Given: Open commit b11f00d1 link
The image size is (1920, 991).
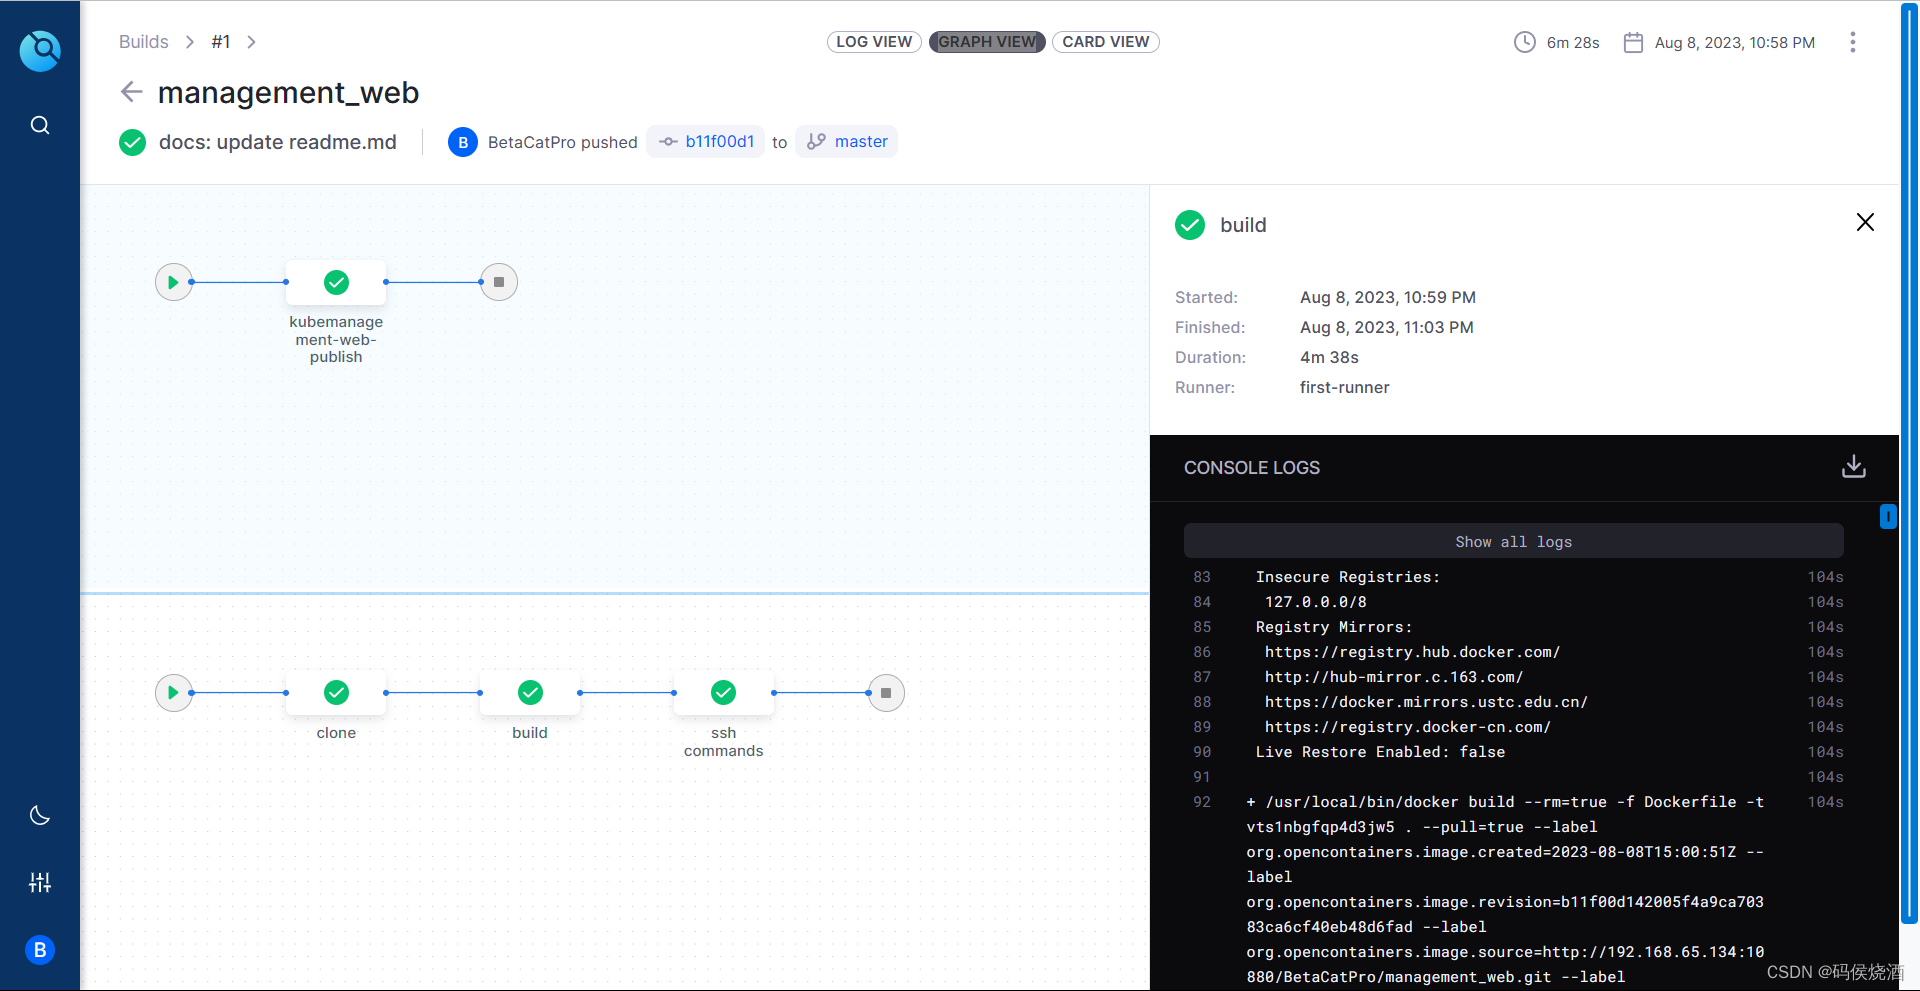Looking at the screenshot, I should point(706,142).
